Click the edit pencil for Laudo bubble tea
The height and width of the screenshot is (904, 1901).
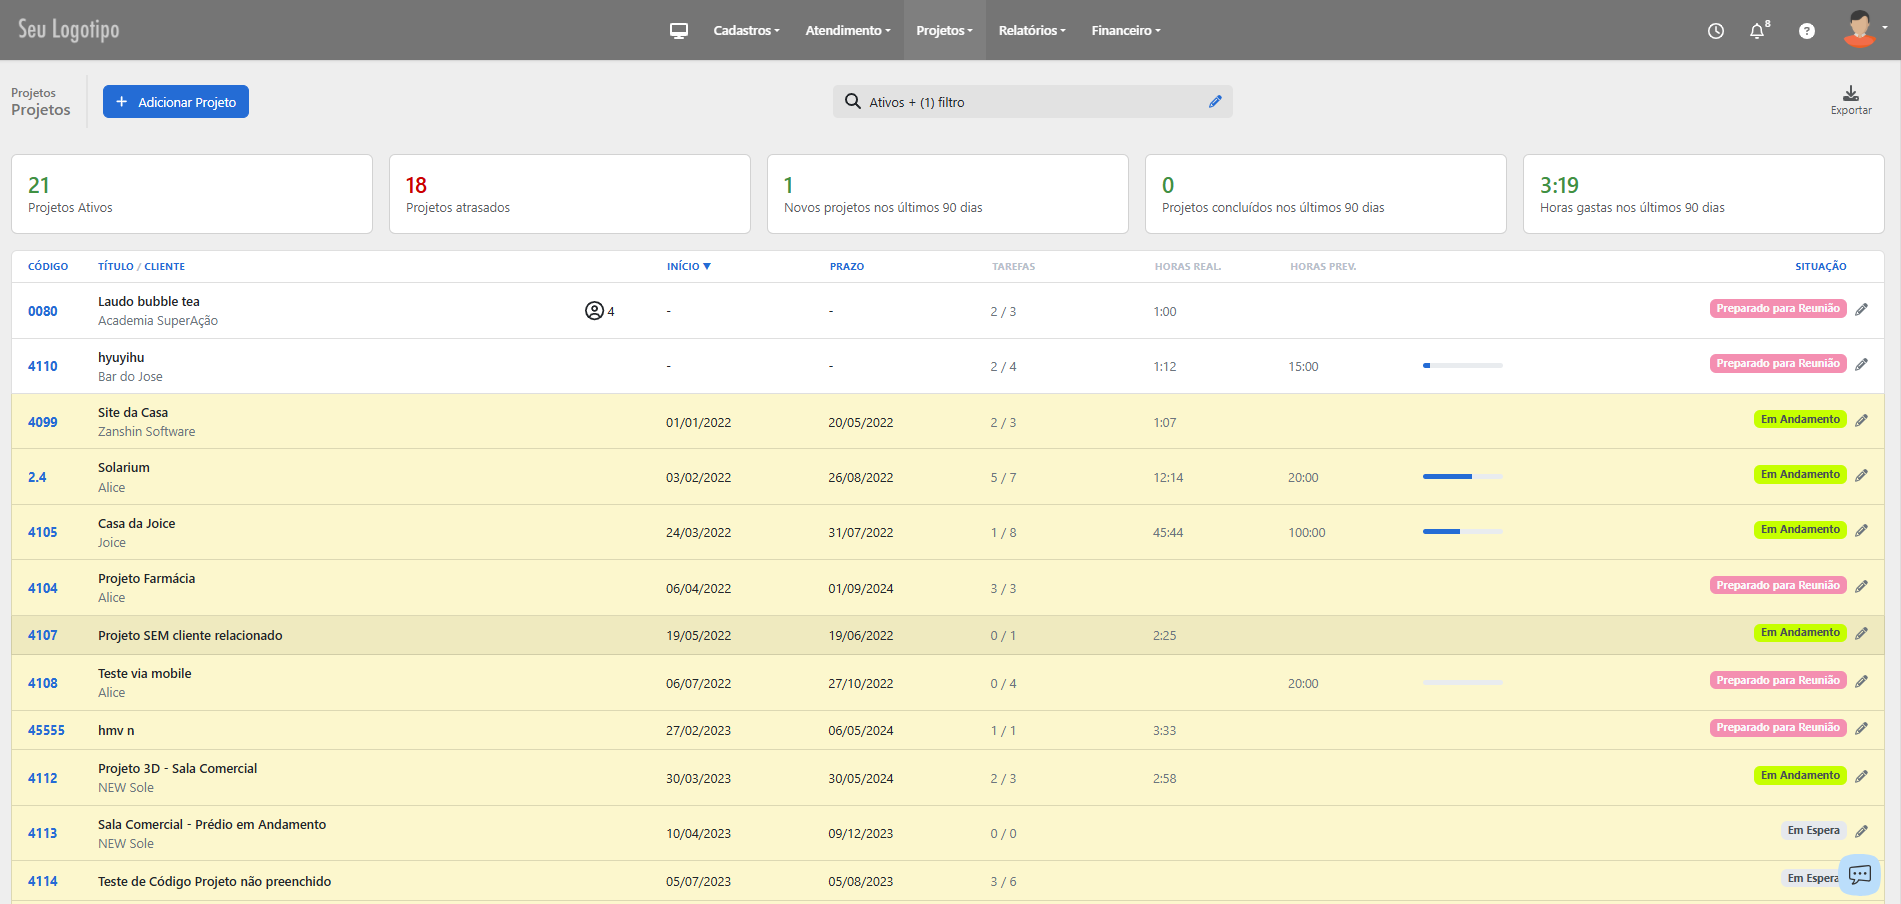[x=1861, y=310]
